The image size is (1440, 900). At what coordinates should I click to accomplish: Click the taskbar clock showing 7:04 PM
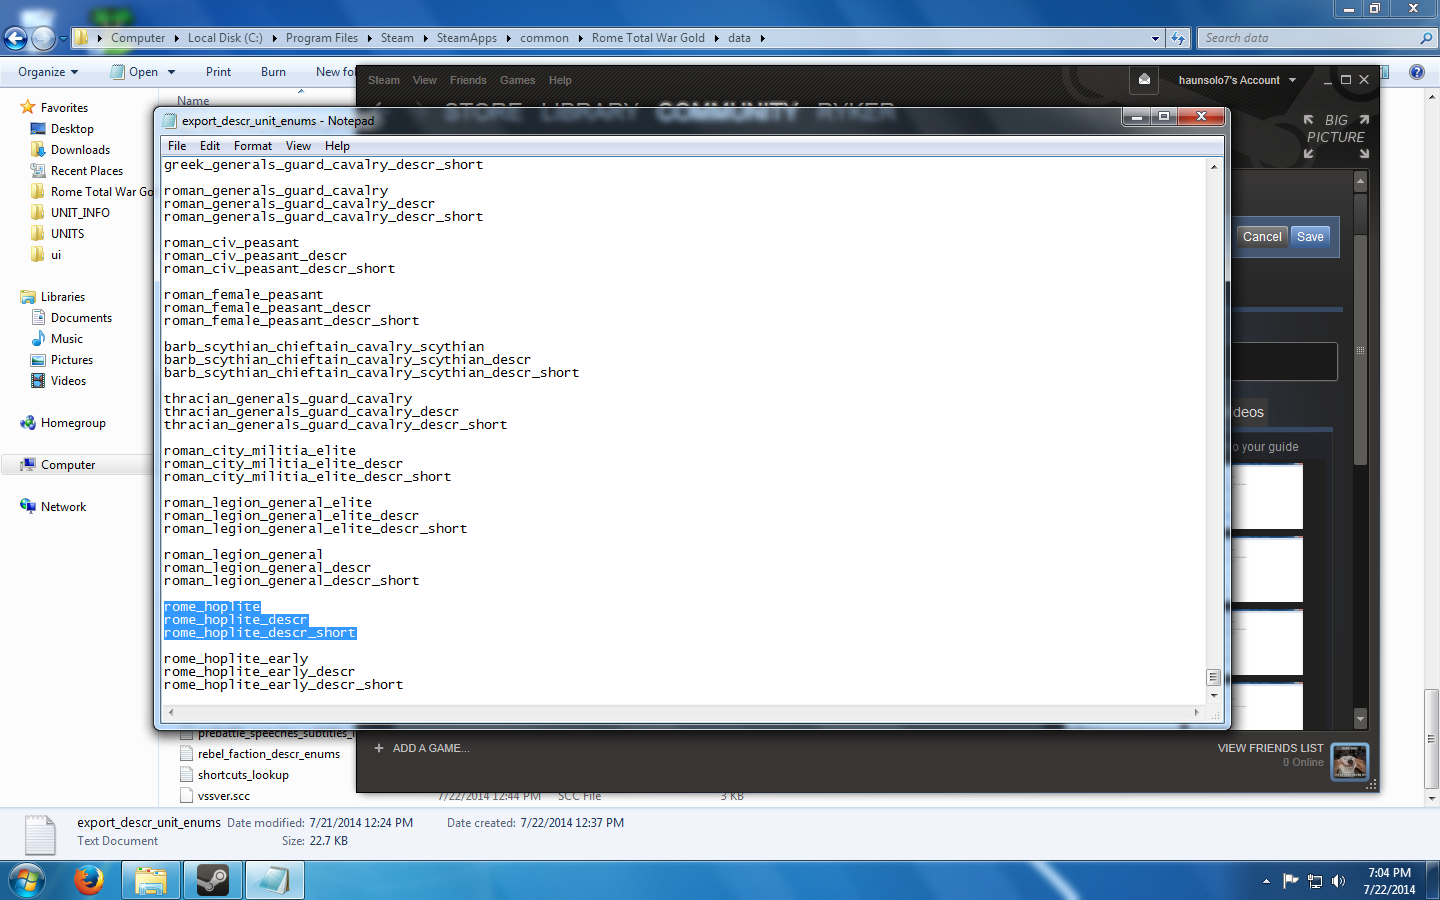point(1389,881)
